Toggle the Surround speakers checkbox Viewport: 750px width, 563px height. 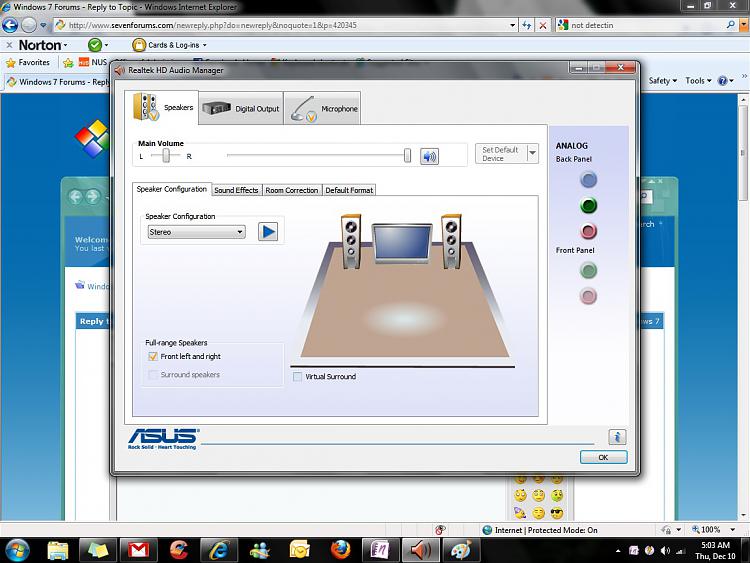click(x=153, y=375)
